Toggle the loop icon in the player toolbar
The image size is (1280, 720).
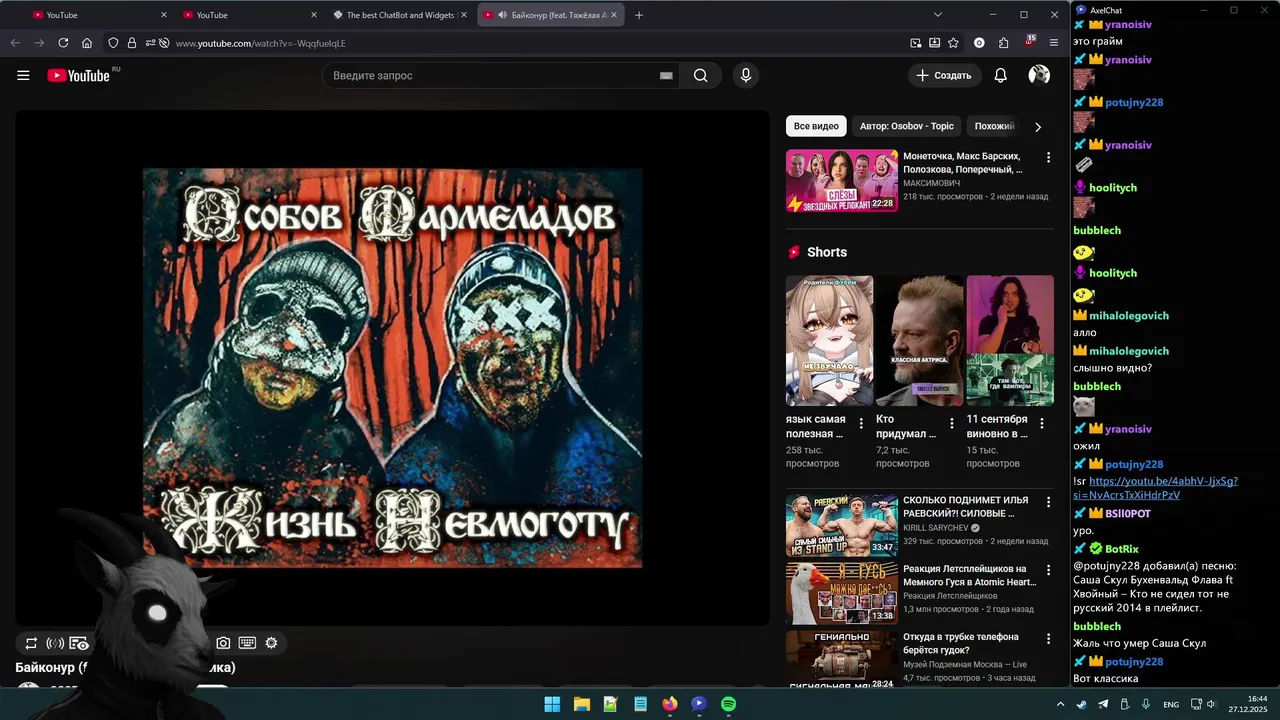[x=31, y=643]
